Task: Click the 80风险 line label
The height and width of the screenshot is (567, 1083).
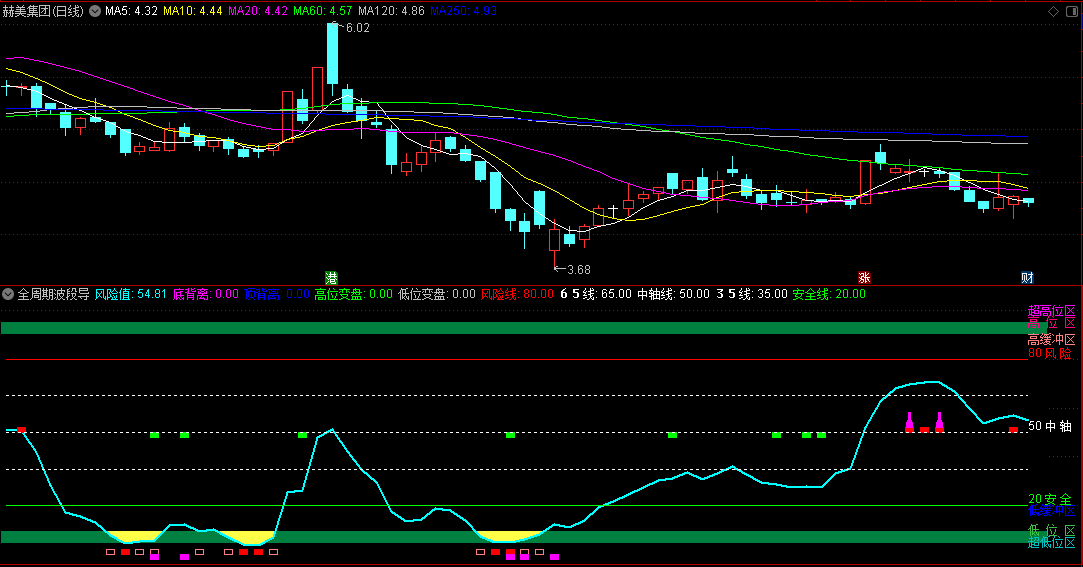Action: point(1050,354)
